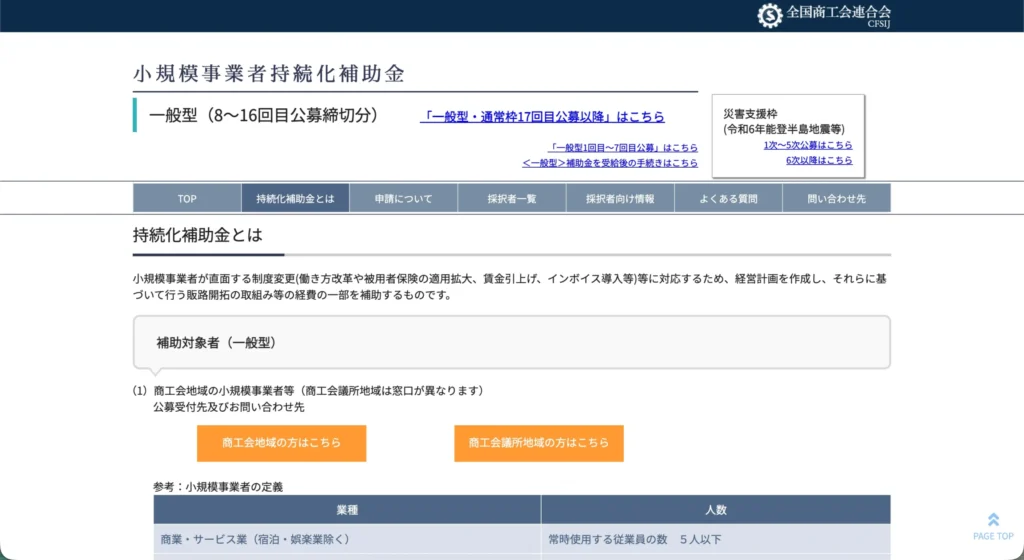This screenshot has width=1024, height=560.
Task: Open the 採択者向け情報 tab
Action: 620,199
